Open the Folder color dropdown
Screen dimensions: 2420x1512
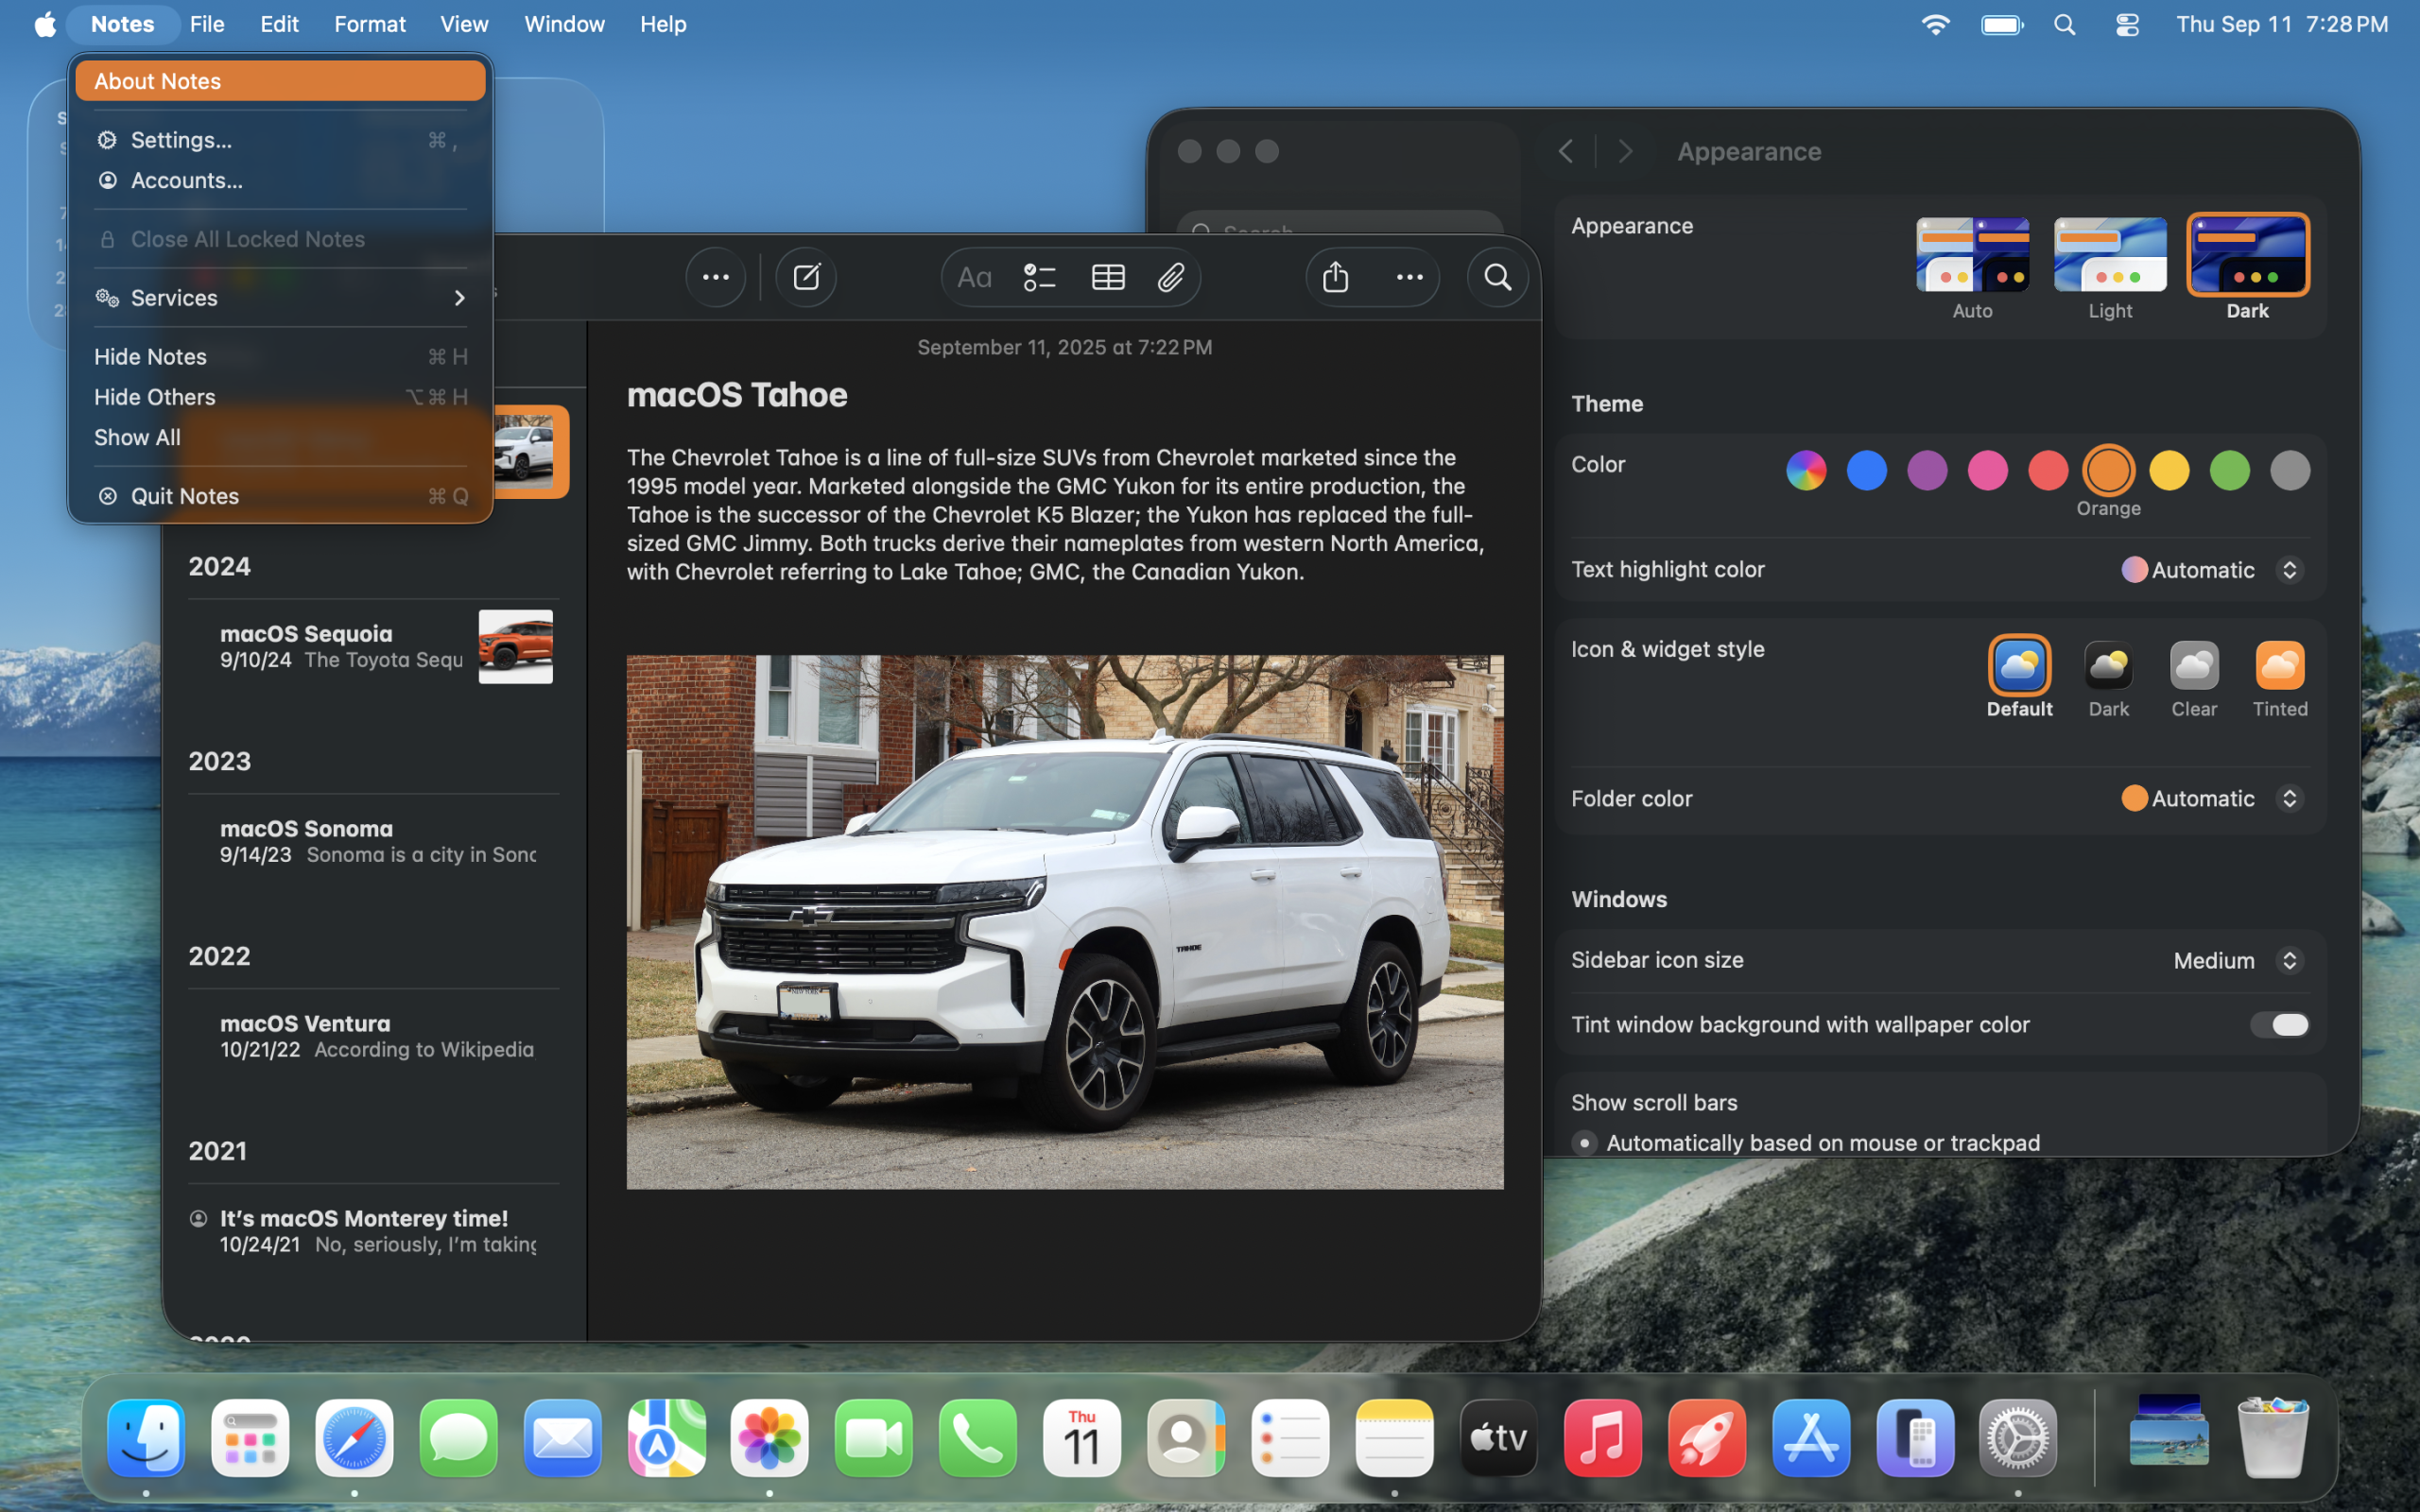coord(2212,798)
